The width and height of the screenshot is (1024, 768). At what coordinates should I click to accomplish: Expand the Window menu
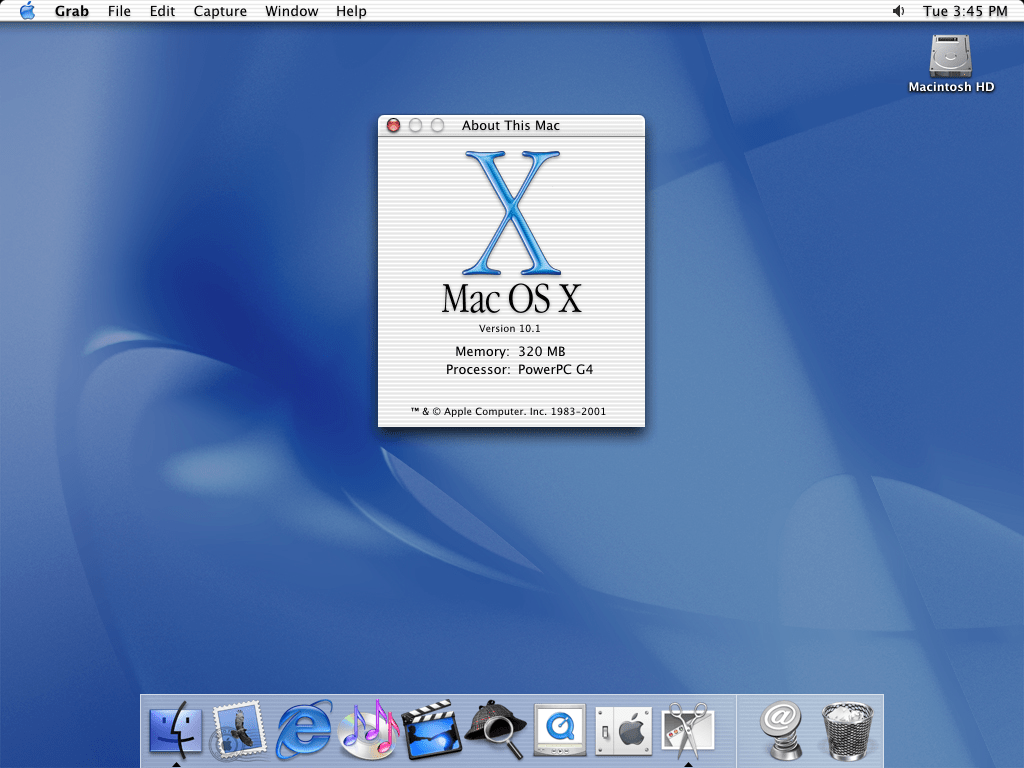point(292,11)
